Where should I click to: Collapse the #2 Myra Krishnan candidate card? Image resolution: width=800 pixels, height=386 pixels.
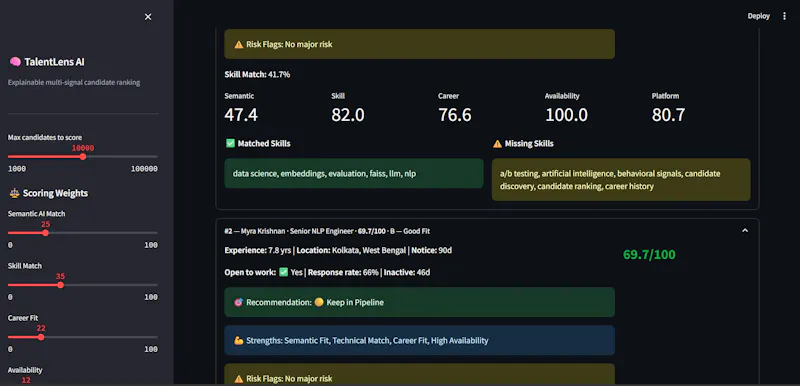pyautogui.click(x=745, y=231)
